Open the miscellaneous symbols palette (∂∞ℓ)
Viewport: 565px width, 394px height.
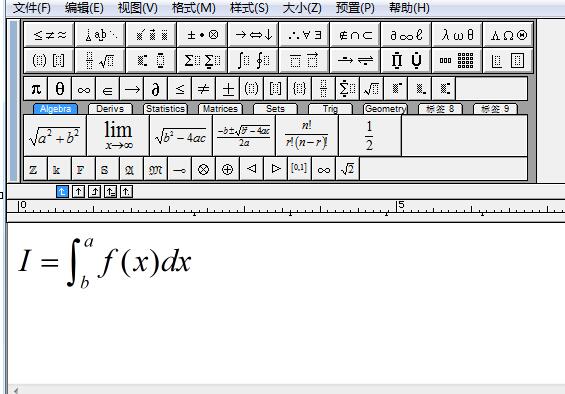406,35
